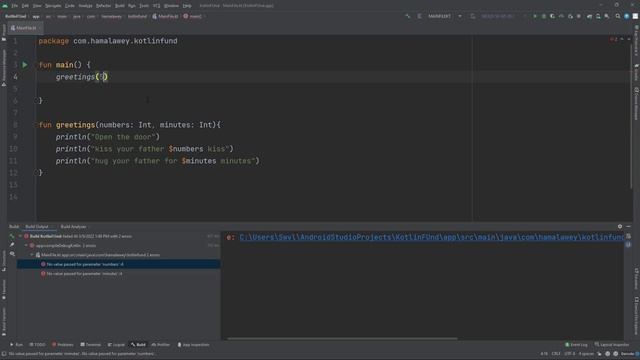Viewport: 640px width, 360px height.
Task: Click fold arrow on greetings function line
Action: 36,125
